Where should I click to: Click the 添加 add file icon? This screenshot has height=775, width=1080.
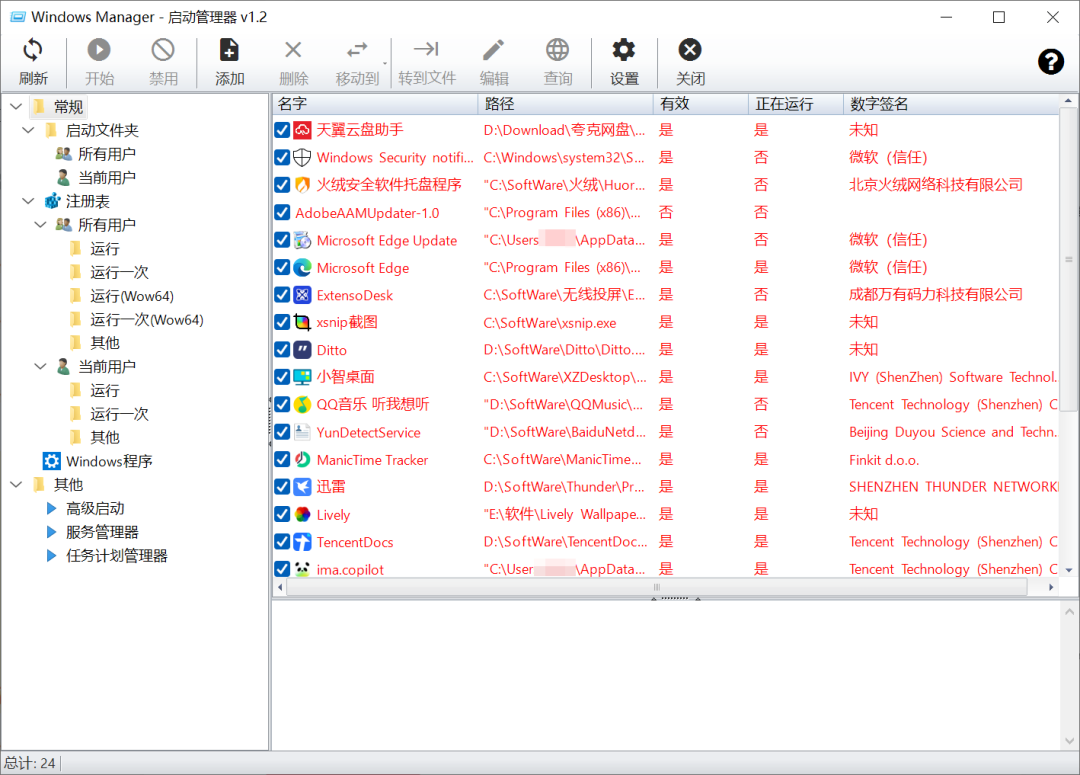229,50
